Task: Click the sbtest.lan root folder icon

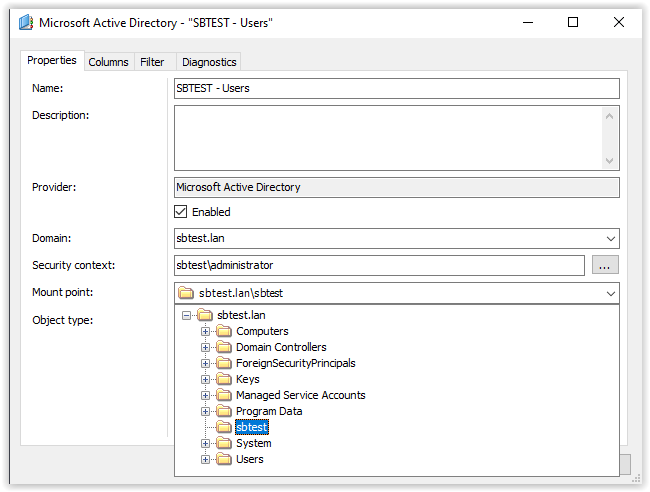Action: (205, 315)
